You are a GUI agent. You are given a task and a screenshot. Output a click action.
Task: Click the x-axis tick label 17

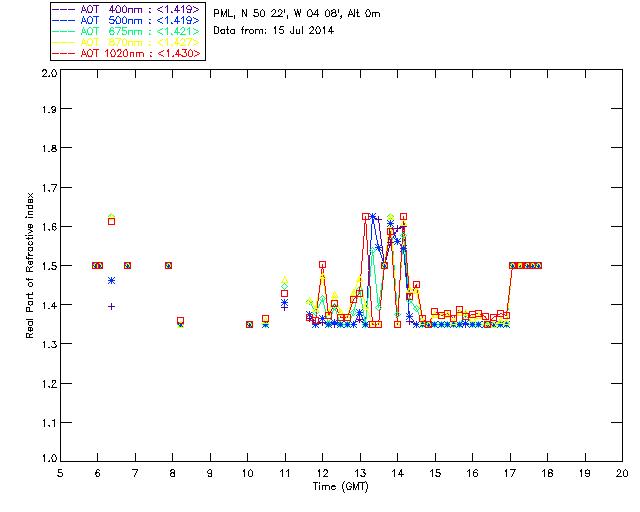510,473
